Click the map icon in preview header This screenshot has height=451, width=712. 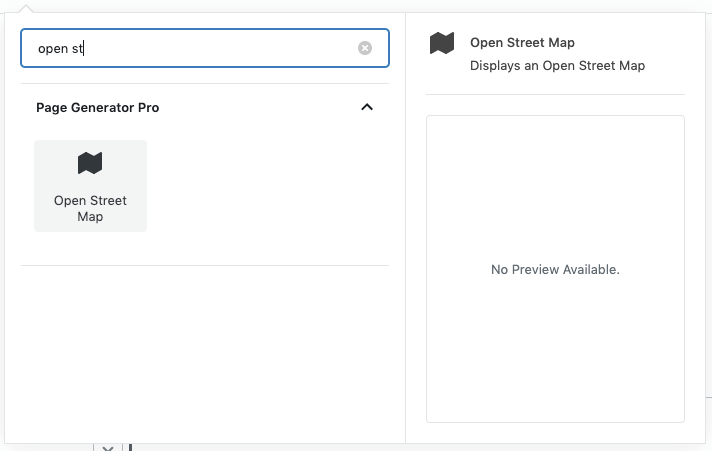point(442,44)
